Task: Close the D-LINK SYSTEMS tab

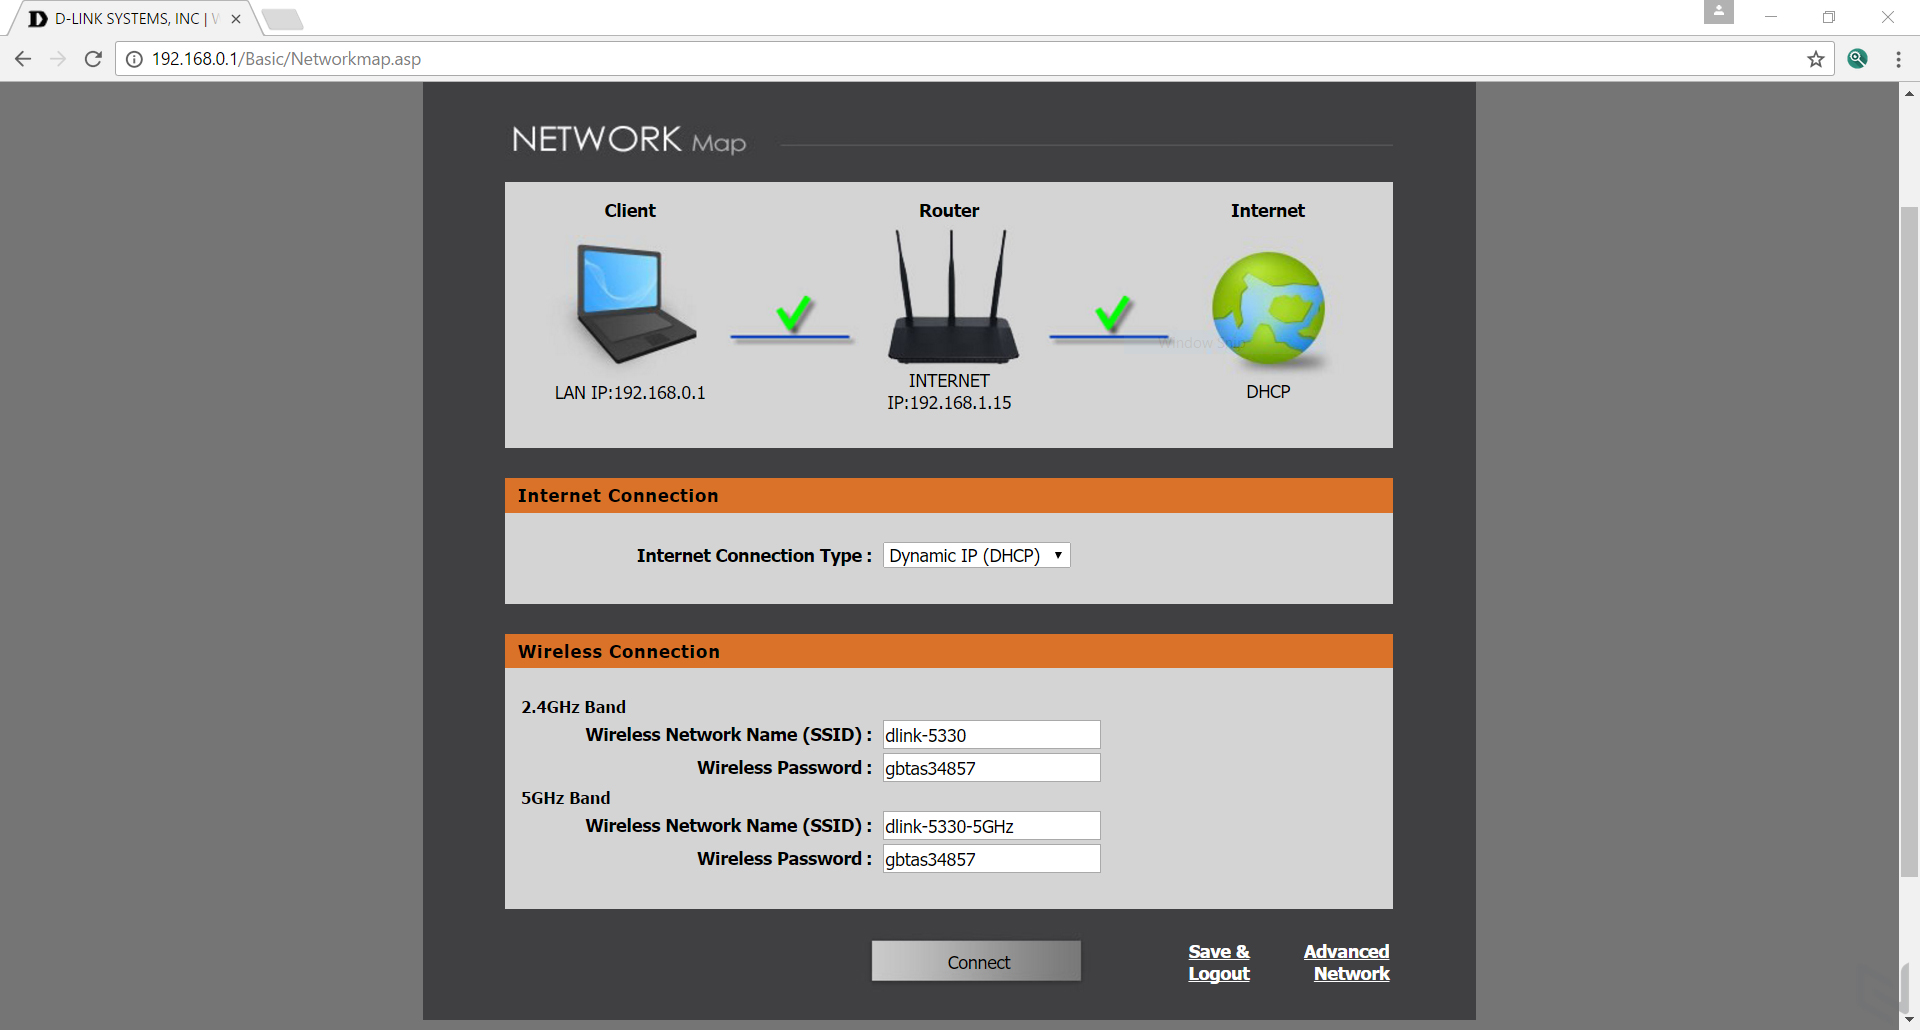Action: click(236, 19)
